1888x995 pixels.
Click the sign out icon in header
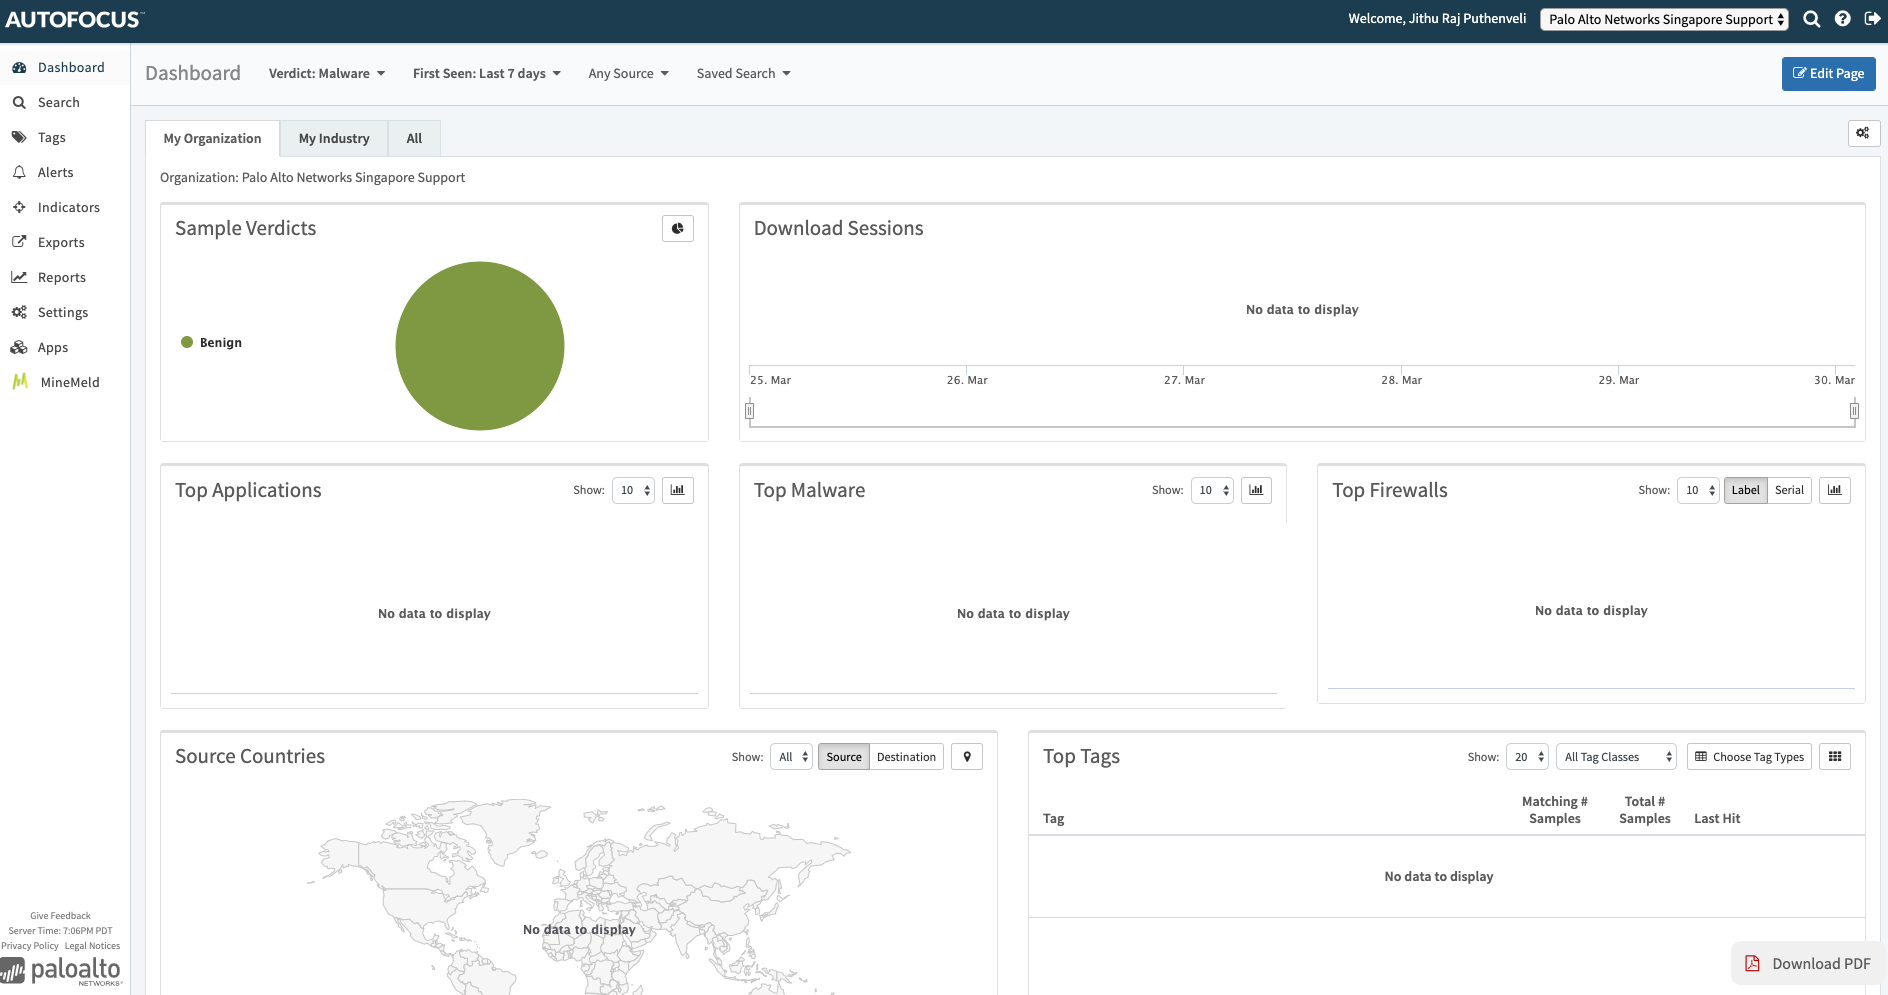click(1872, 19)
